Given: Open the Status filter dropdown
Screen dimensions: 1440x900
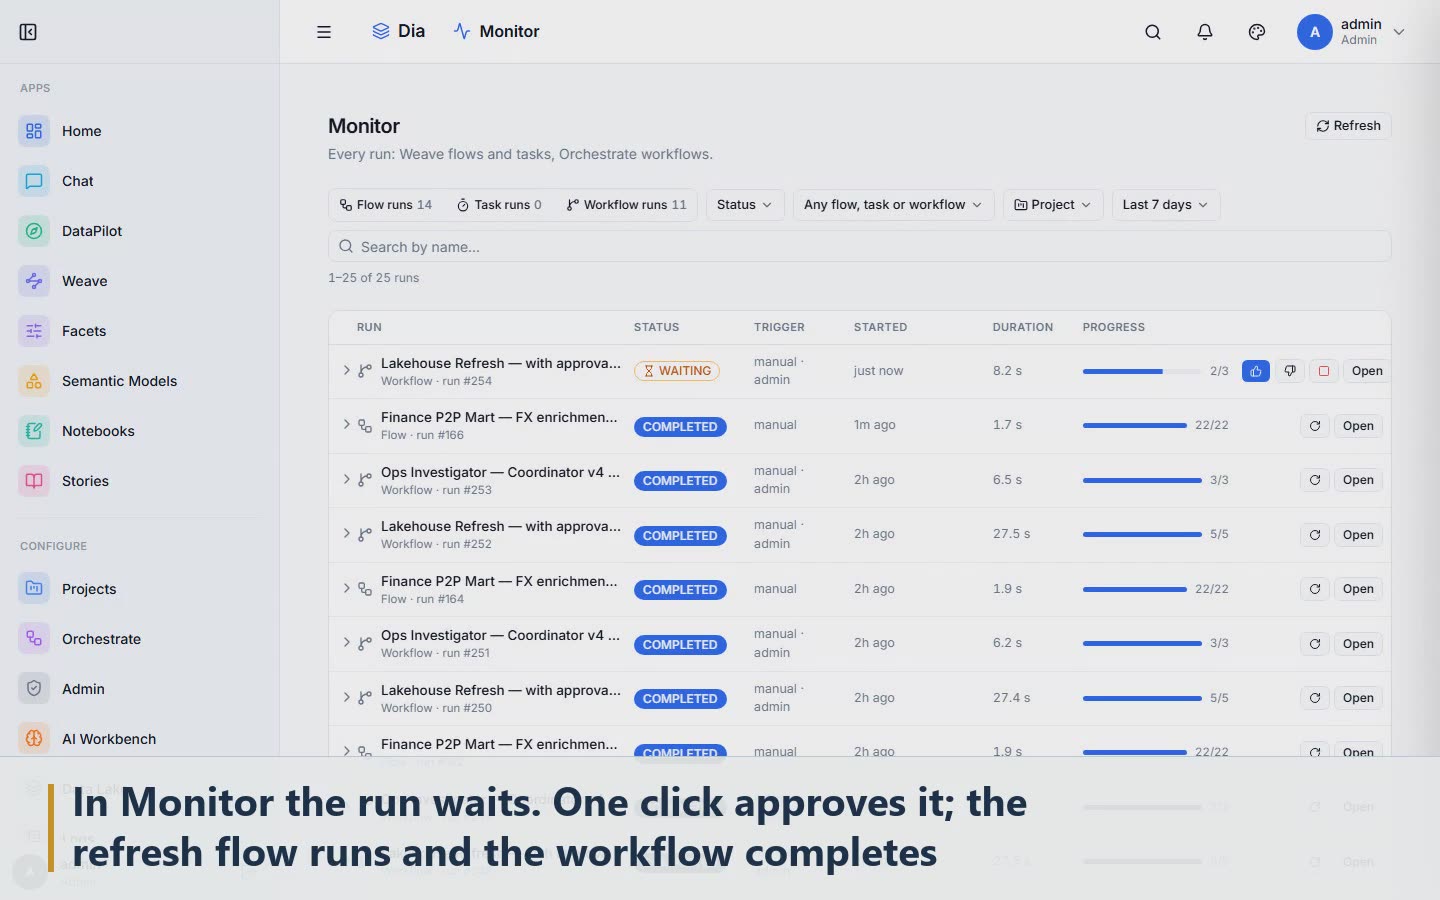Looking at the screenshot, I should click(x=745, y=205).
